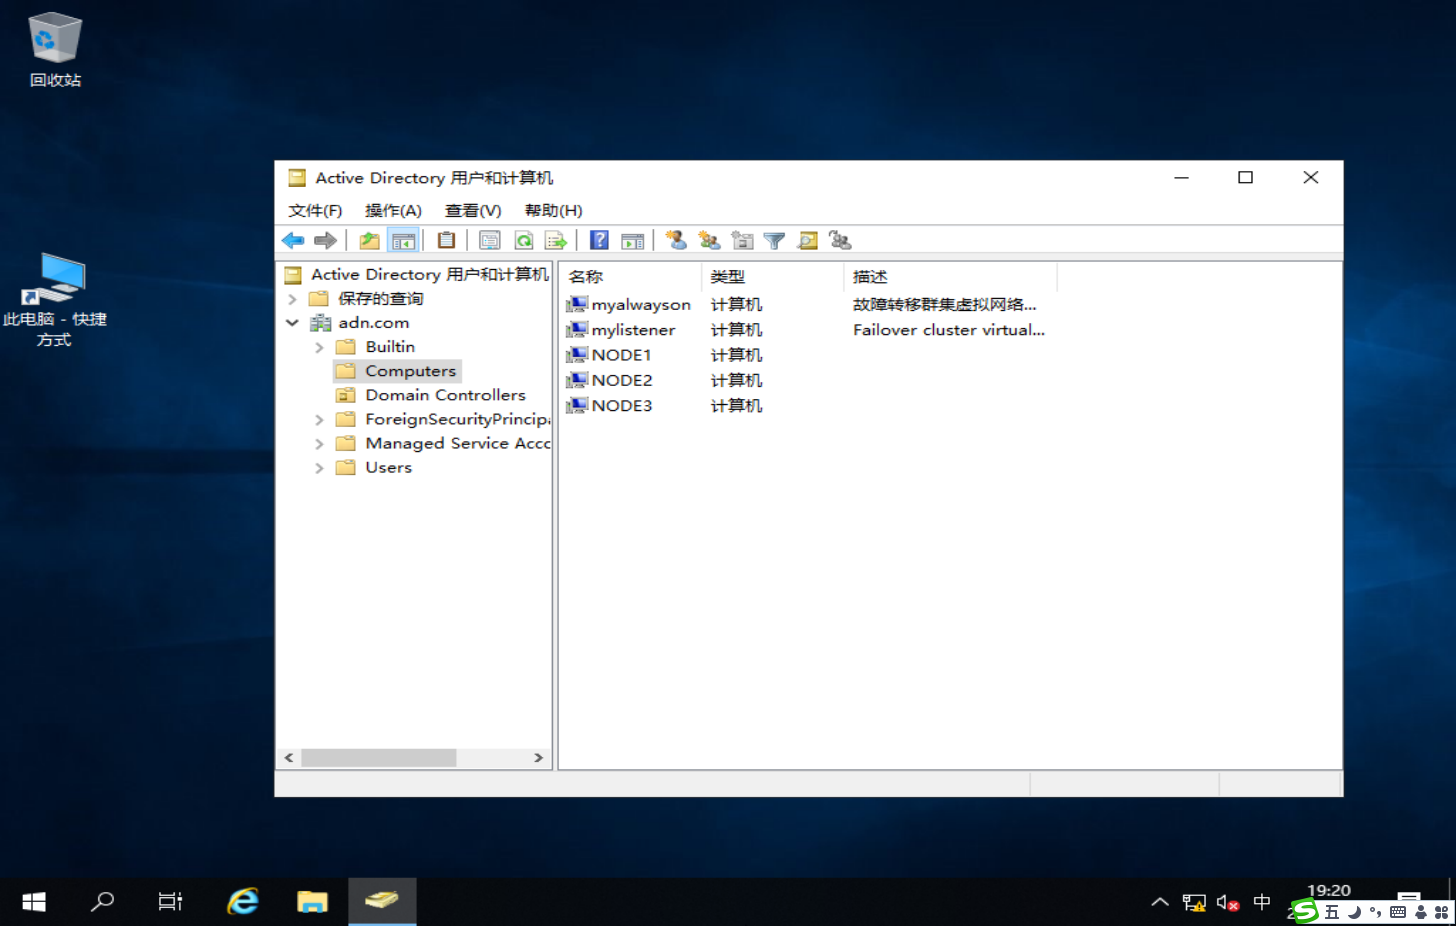Click the export list toolbar icon
The width and height of the screenshot is (1456, 926).
click(x=556, y=240)
